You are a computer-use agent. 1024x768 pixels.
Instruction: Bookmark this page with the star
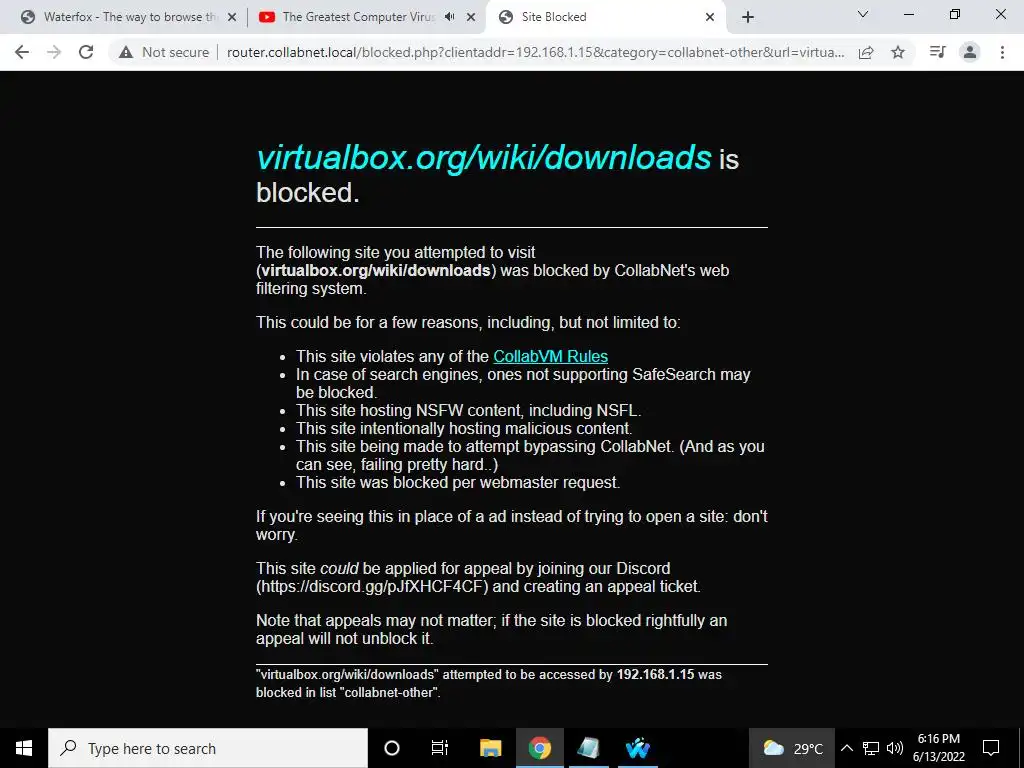point(898,52)
